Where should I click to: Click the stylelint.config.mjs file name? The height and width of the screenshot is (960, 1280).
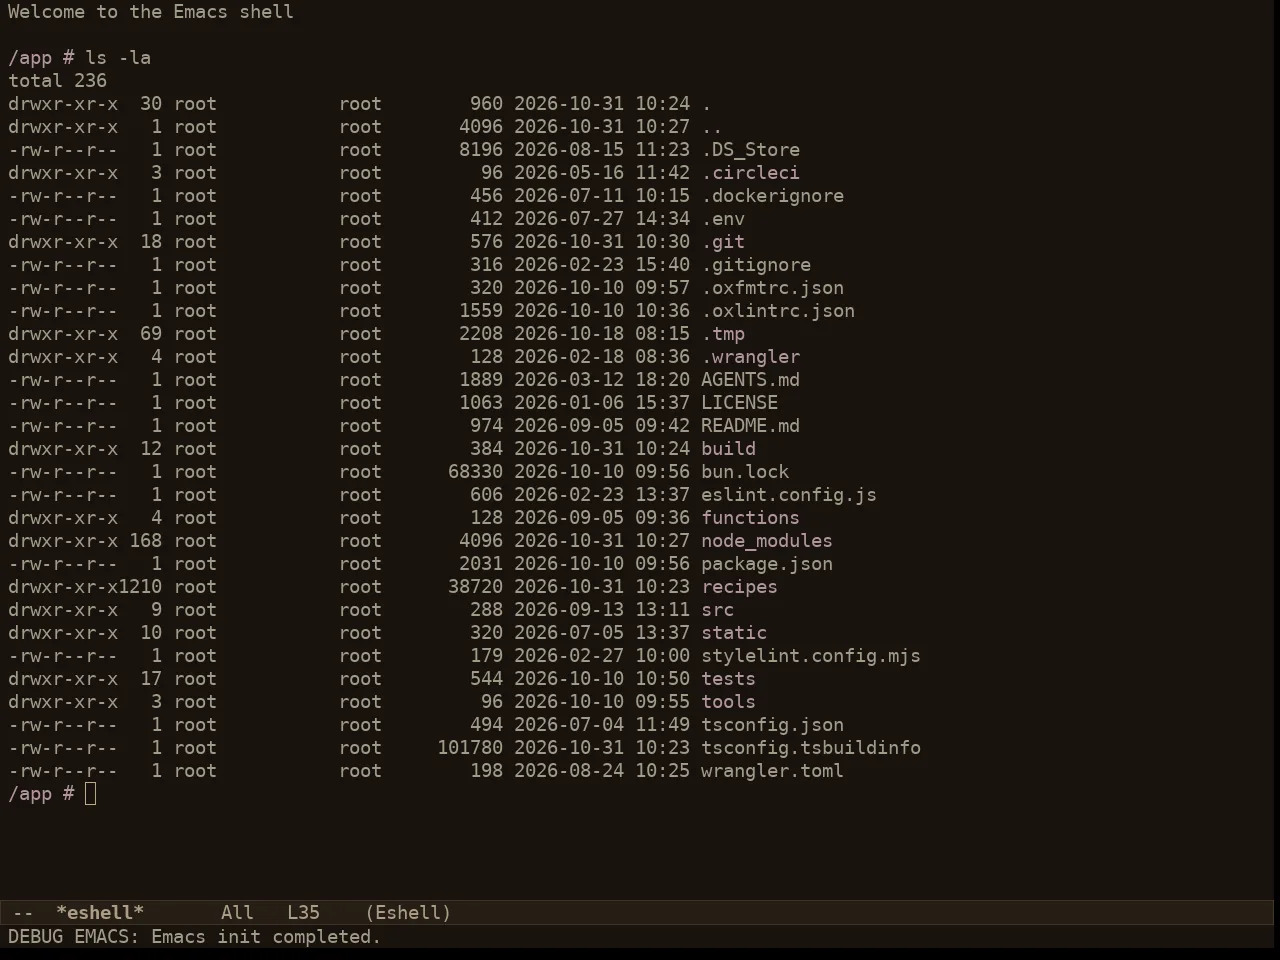click(x=811, y=656)
